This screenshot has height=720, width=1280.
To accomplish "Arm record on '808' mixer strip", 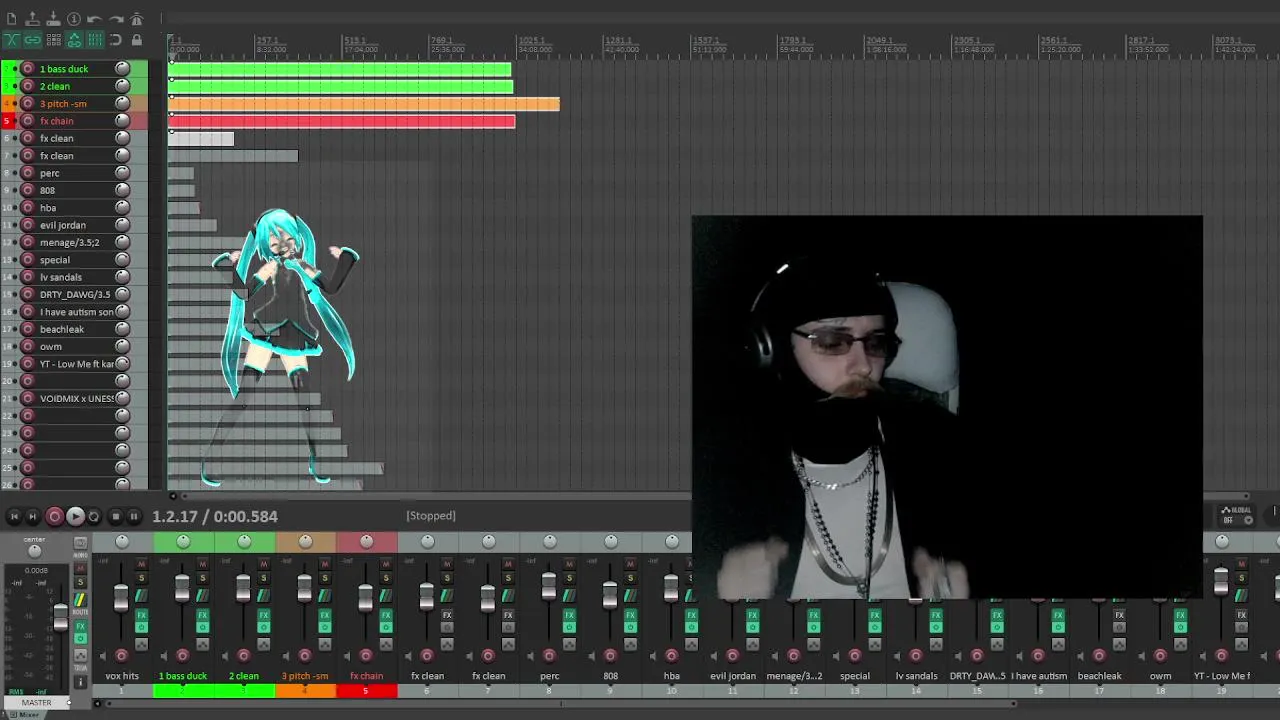I will [x=609, y=656].
